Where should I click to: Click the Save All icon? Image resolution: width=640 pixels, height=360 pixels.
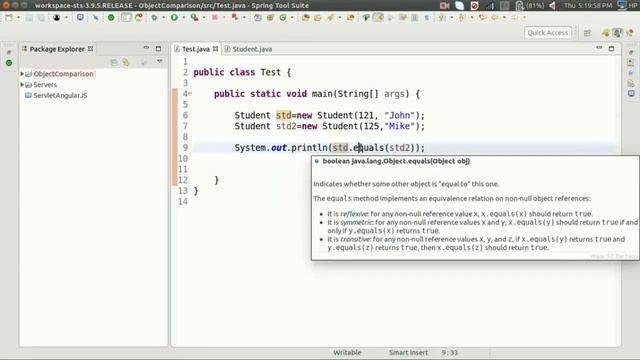tap(41, 18)
